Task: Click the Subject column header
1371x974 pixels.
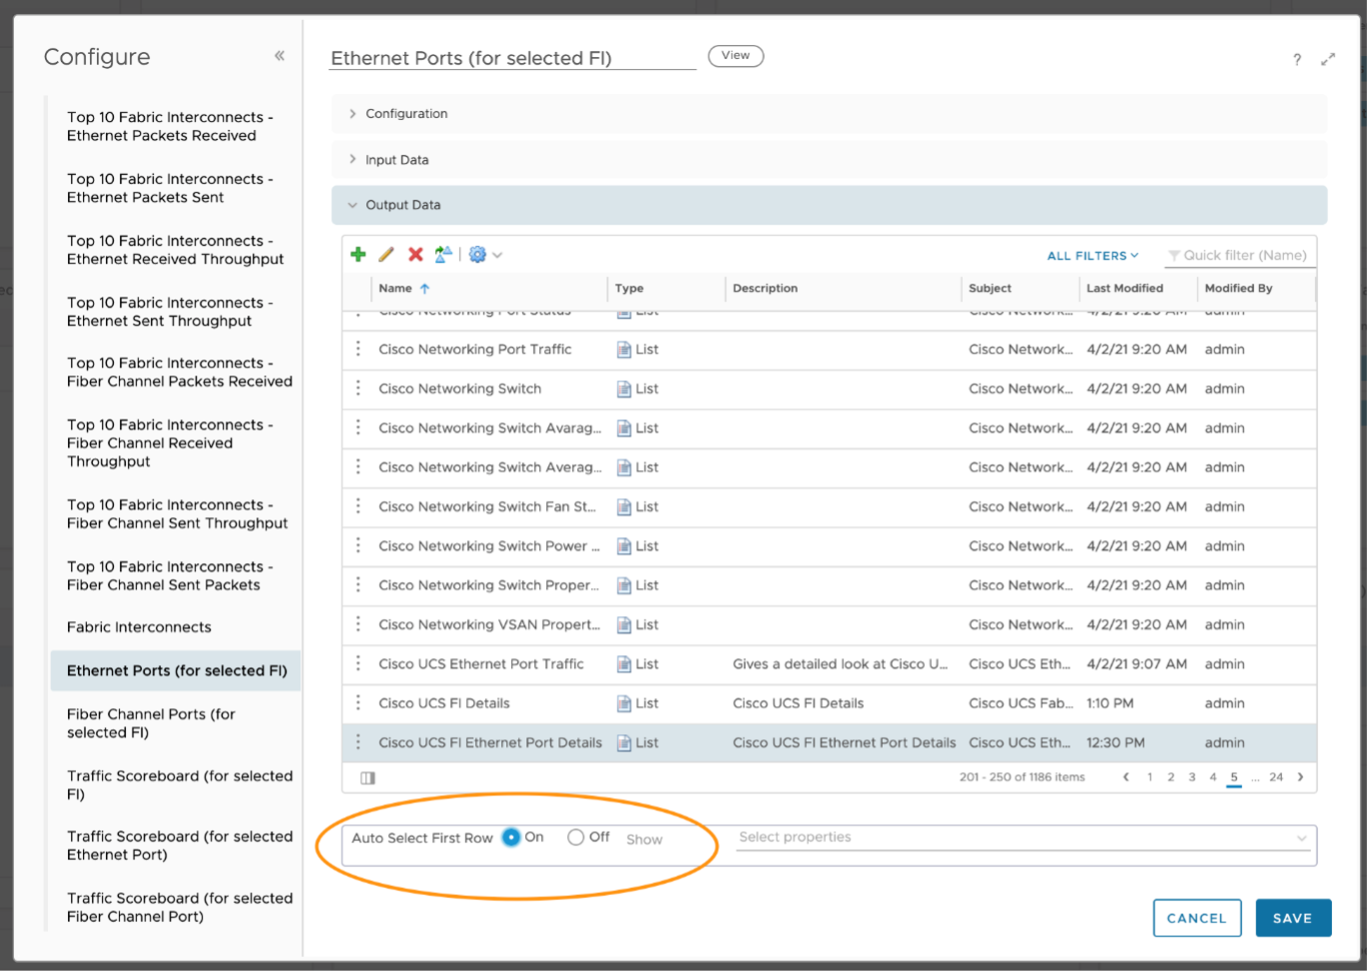Action: [x=990, y=288]
